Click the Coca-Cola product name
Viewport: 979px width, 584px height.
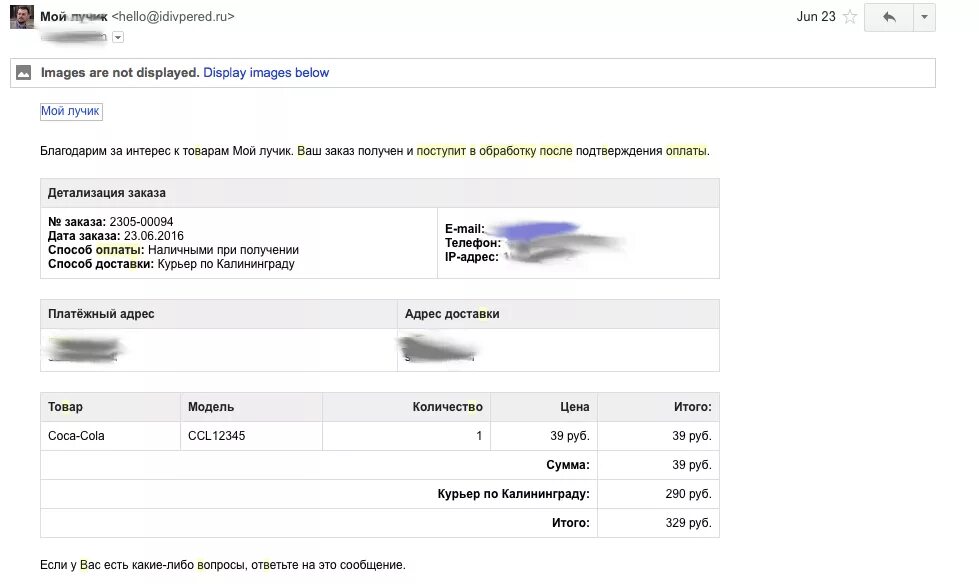76,435
